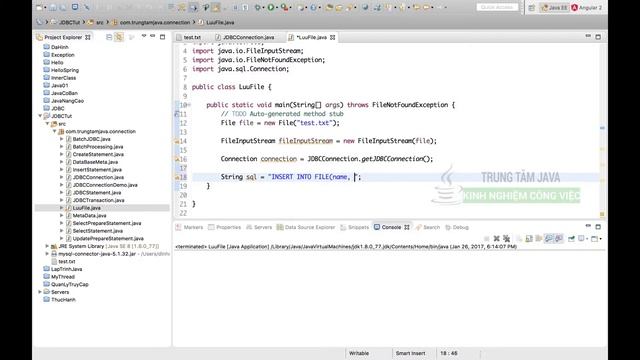
Task: Toggle Scroll Lock in Console toolbar
Action: point(529,238)
